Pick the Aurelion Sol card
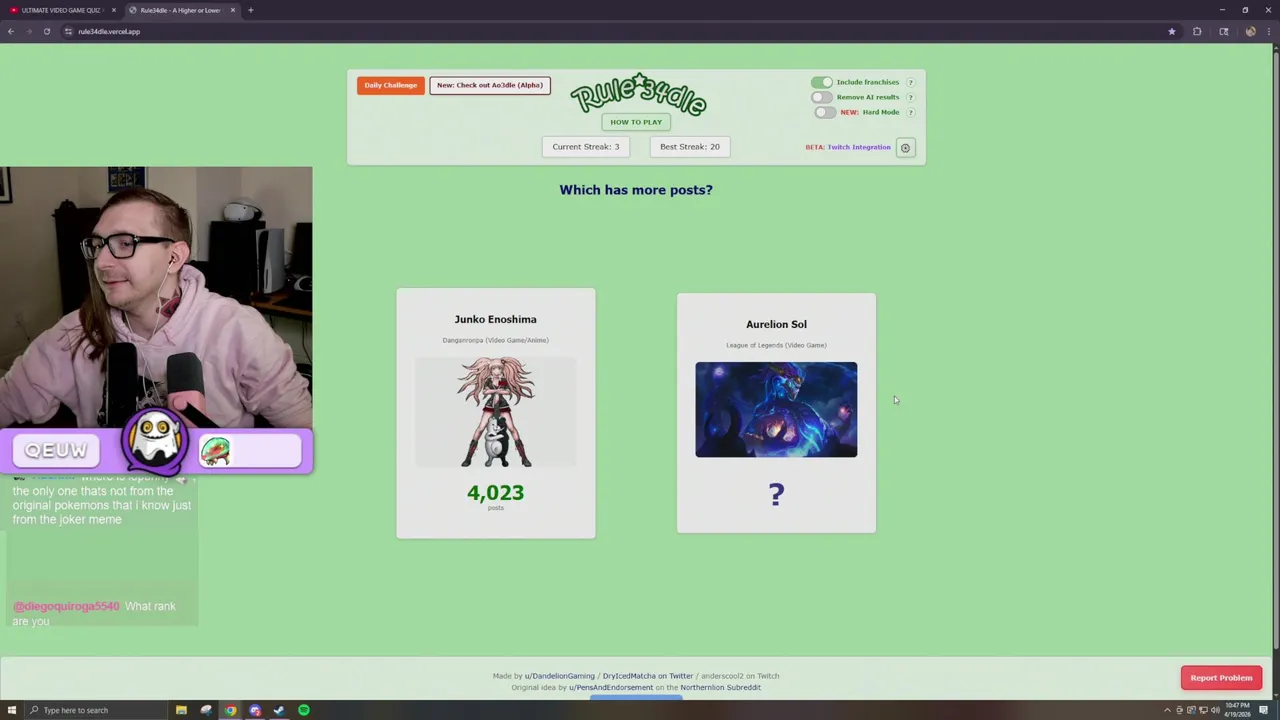This screenshot has width=1280, height=720. click(776, 413)
